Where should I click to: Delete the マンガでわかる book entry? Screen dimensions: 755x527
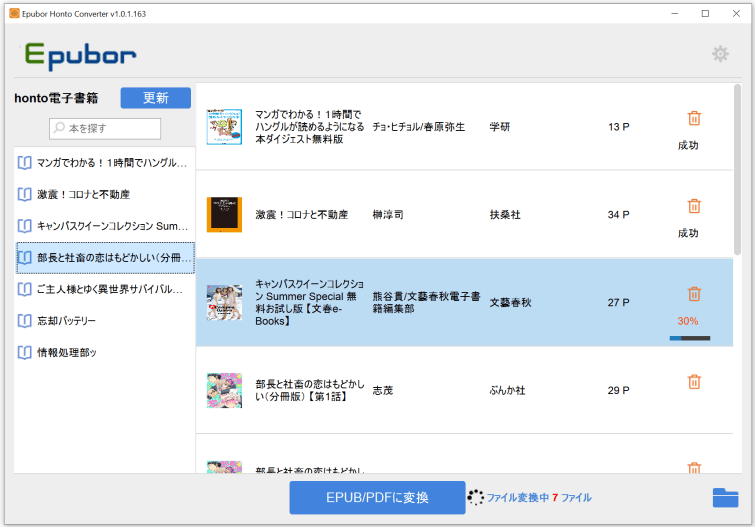coord(694,118)
